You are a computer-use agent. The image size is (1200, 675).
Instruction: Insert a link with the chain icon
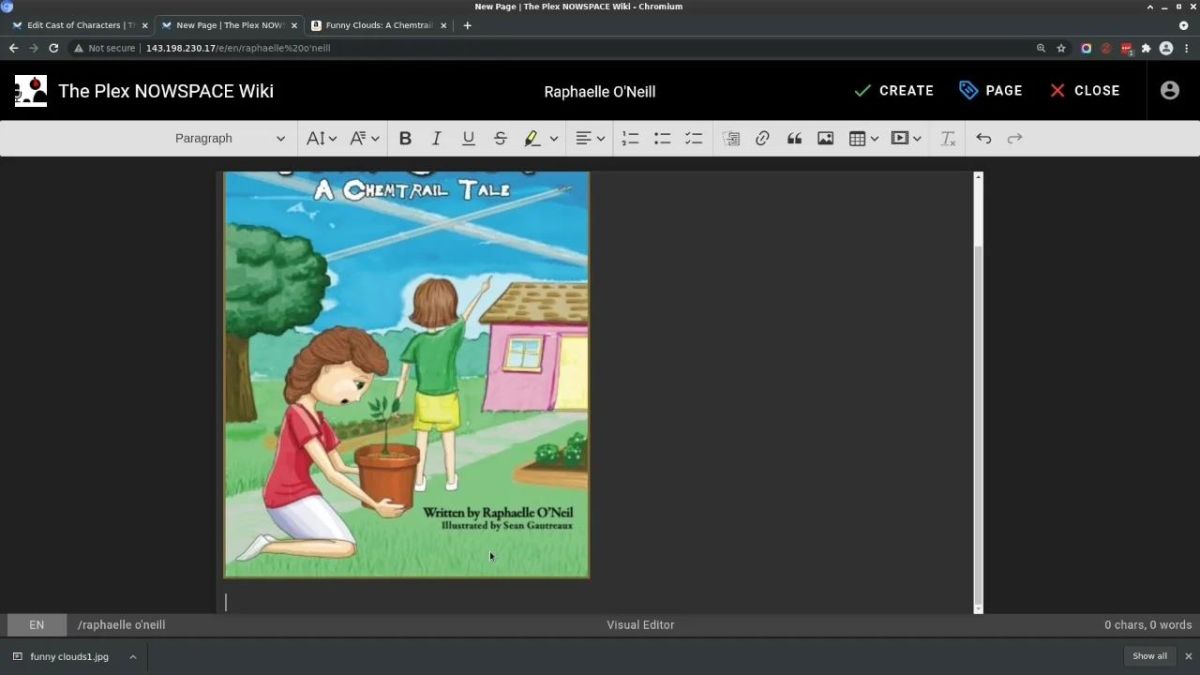point(762,139)
